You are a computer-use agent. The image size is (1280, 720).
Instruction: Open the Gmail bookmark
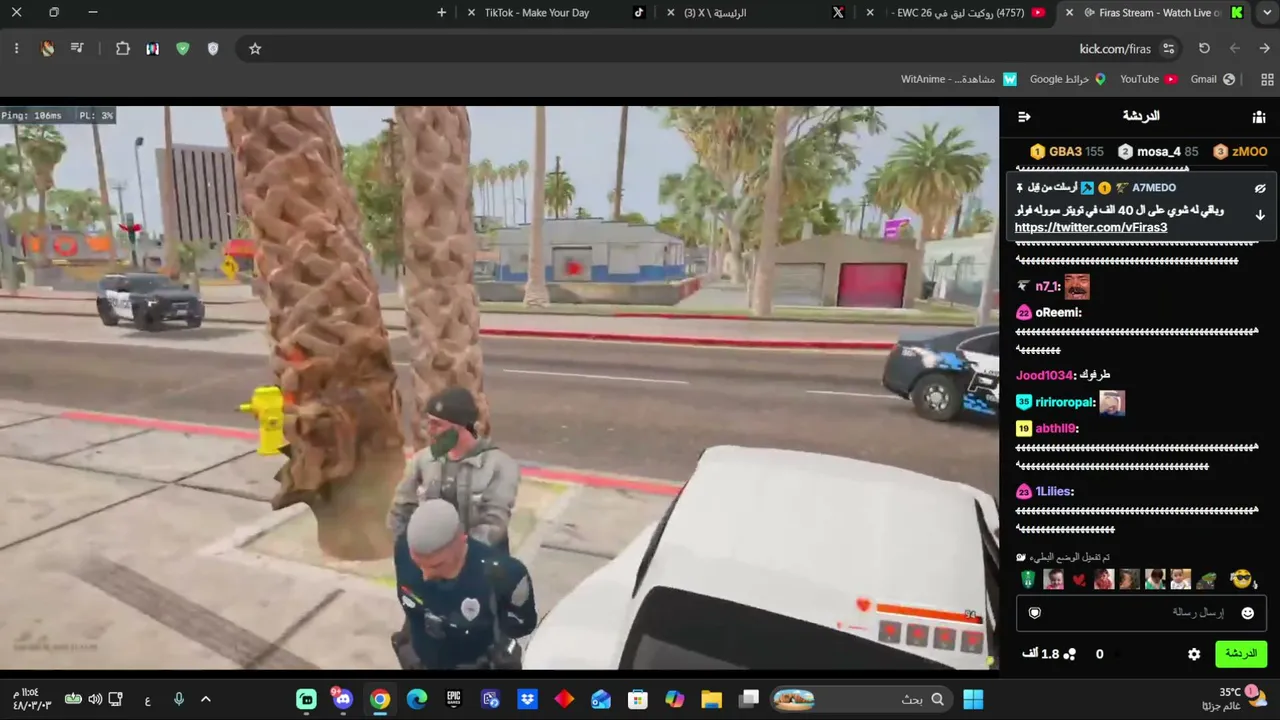(1213, 79)
